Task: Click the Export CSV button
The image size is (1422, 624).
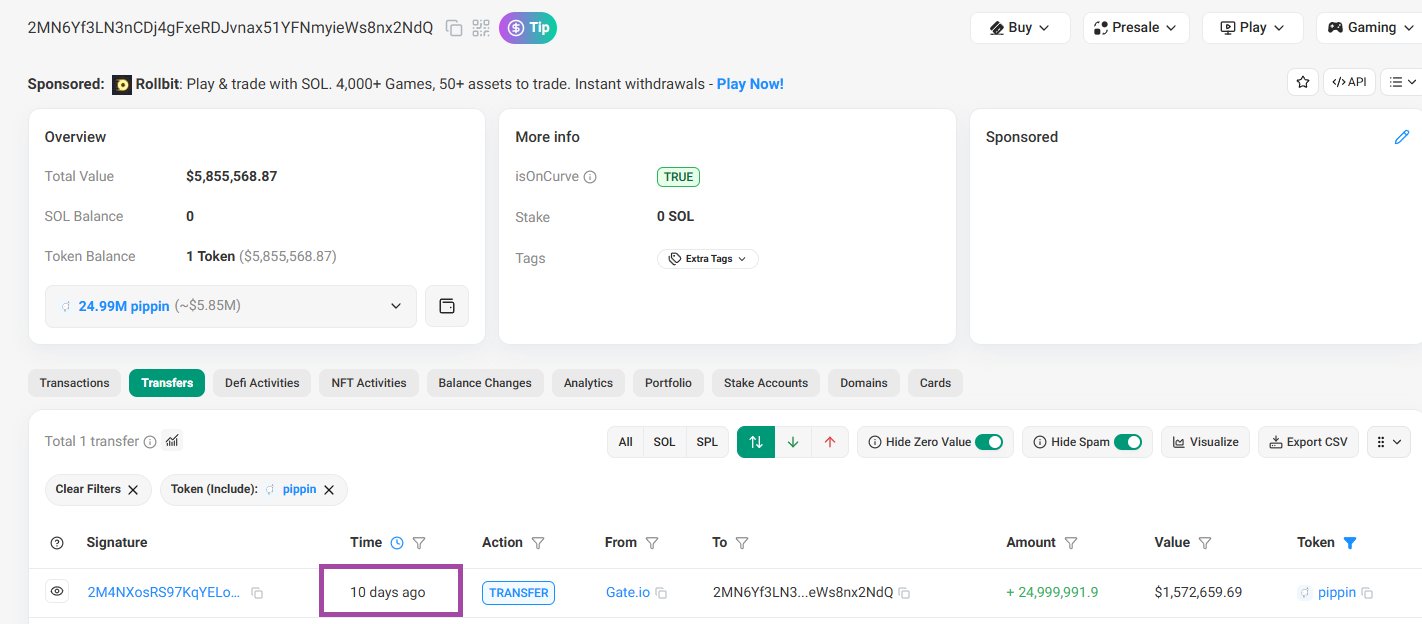Action: 1308,442
